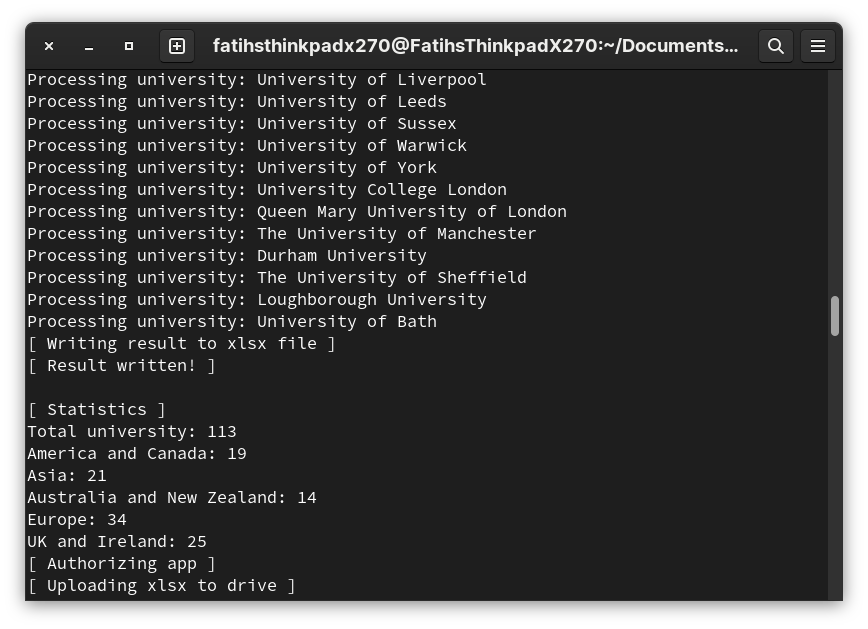Close the terminal window

49,46
